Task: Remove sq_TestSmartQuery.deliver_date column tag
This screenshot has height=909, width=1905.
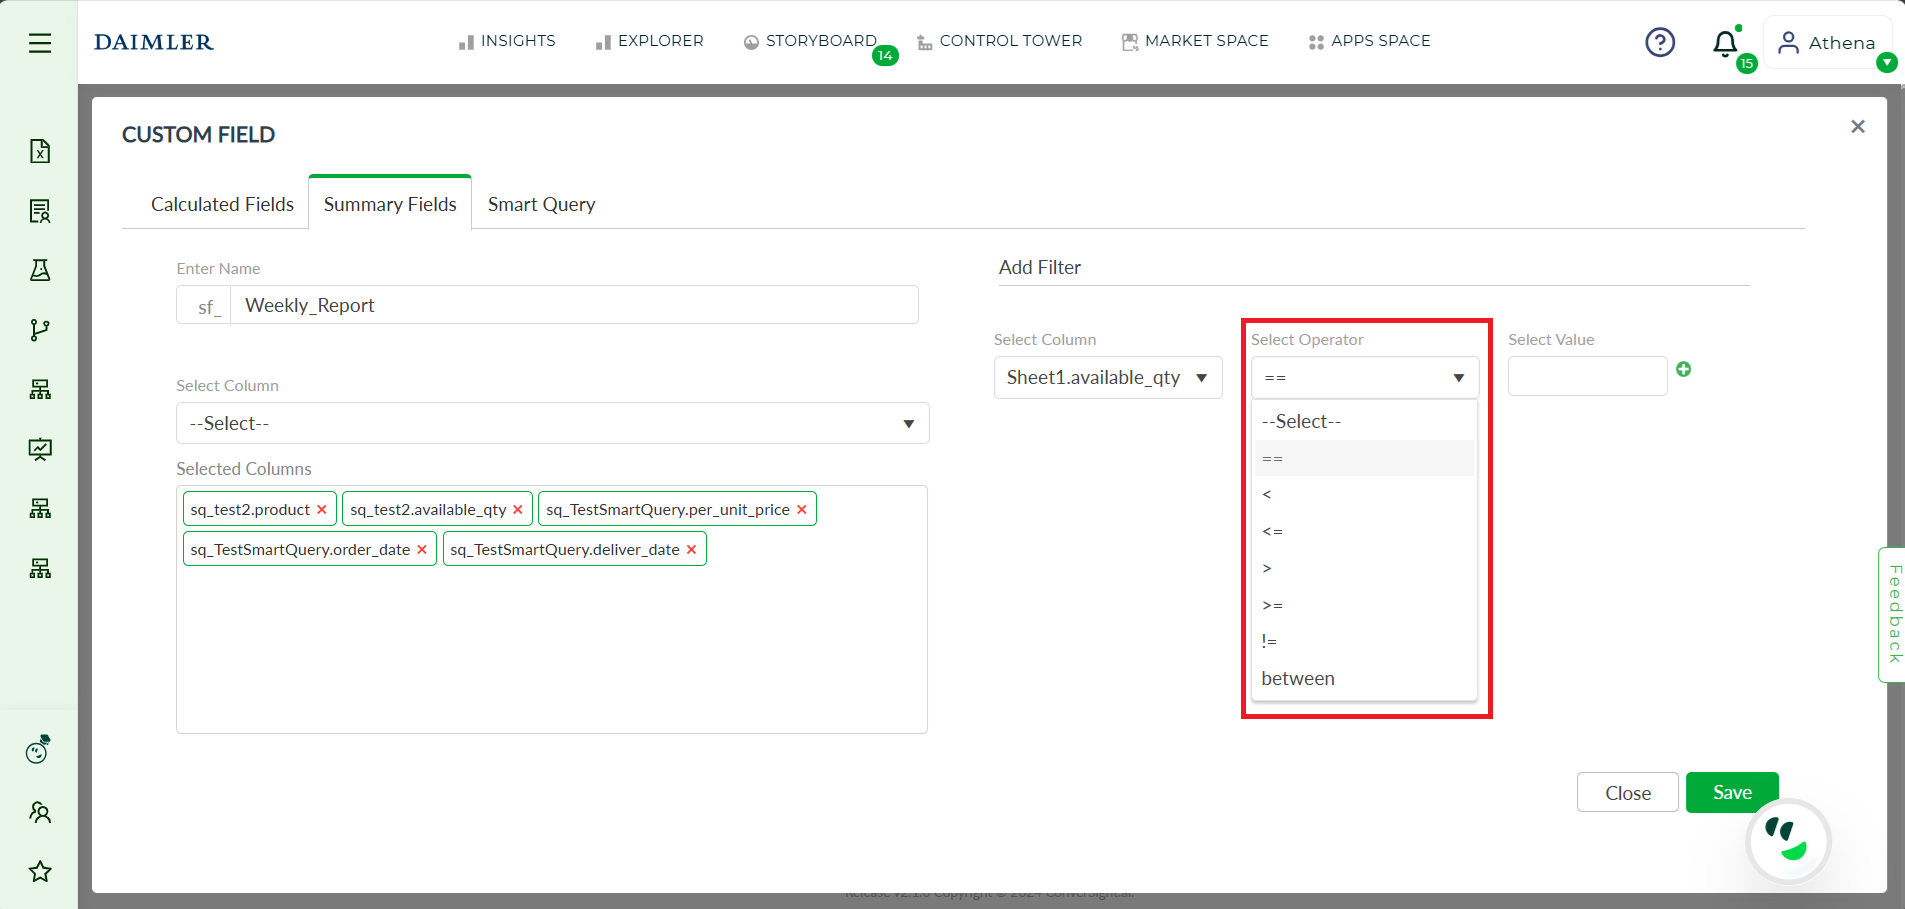Action: click(691, 549)
